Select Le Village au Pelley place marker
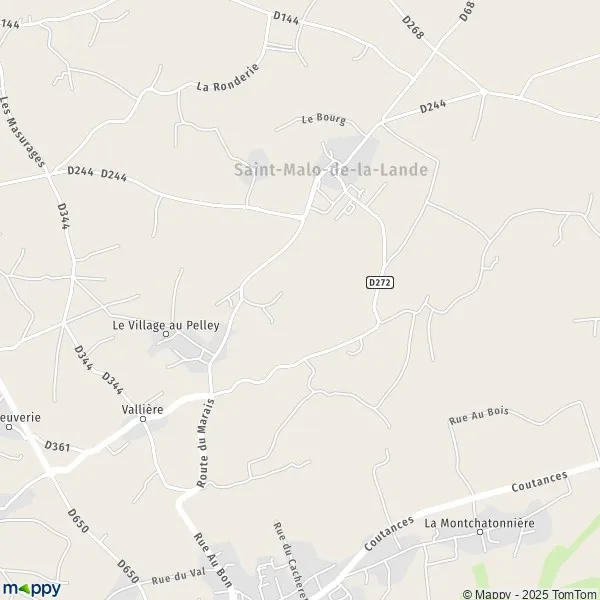This screenshot has width=600, height=600. point(166,334)
